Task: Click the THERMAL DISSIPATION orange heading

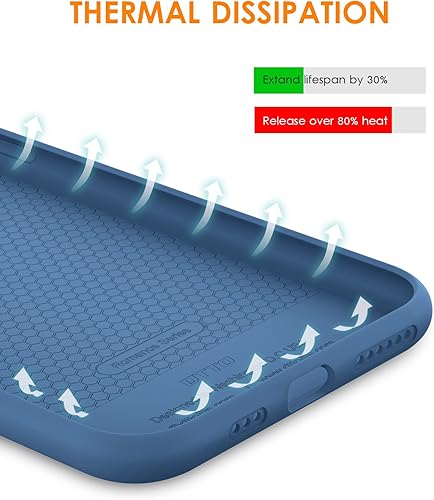Action: coord(229,12)
